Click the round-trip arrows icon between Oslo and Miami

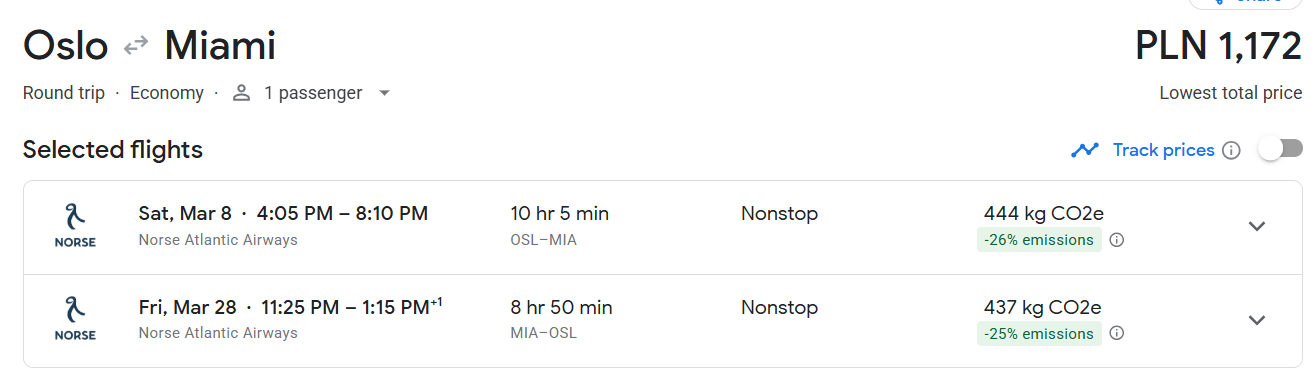pos(136,46)
